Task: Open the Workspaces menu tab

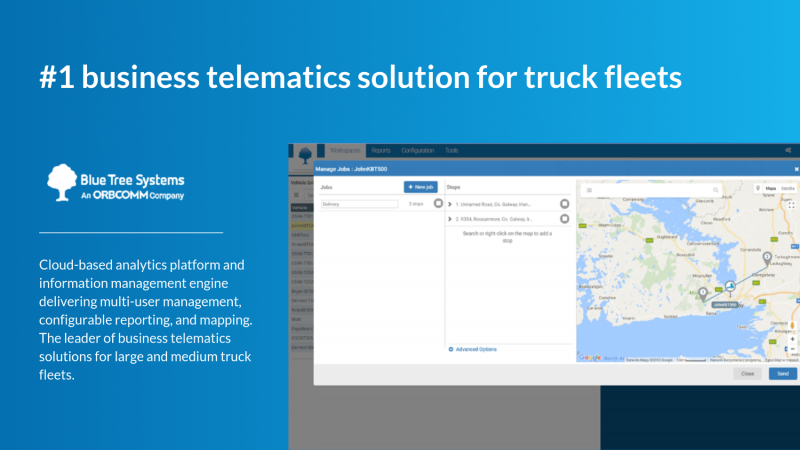Action: [x=345, y=151]
